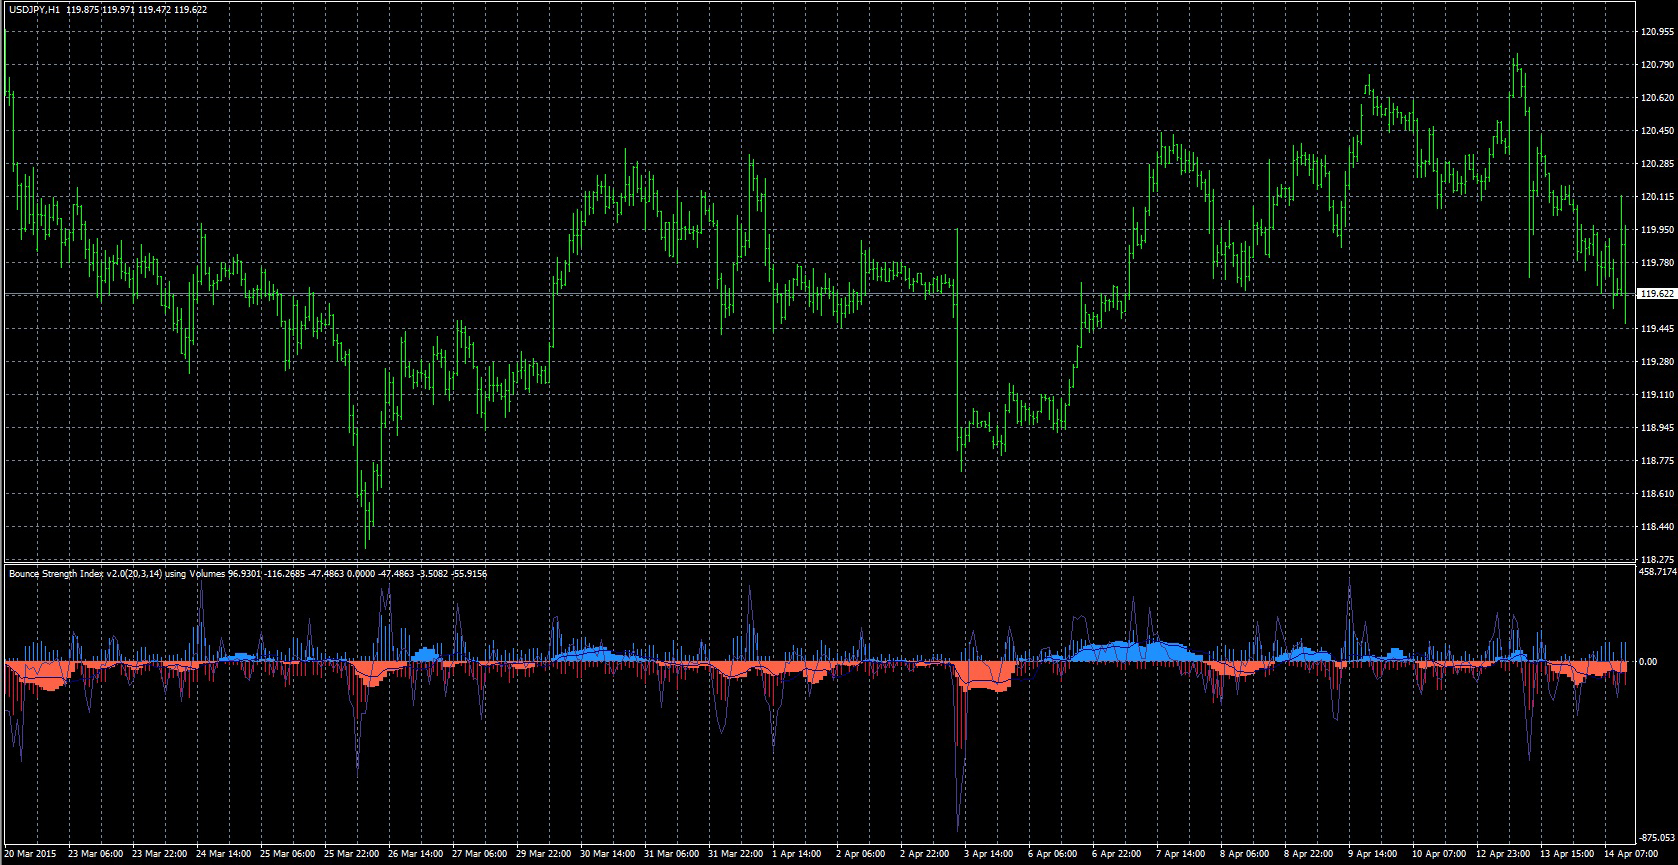Click the 120.620 price axis label
Screen dimensions: 1678x865
(x=1656, y=98)
